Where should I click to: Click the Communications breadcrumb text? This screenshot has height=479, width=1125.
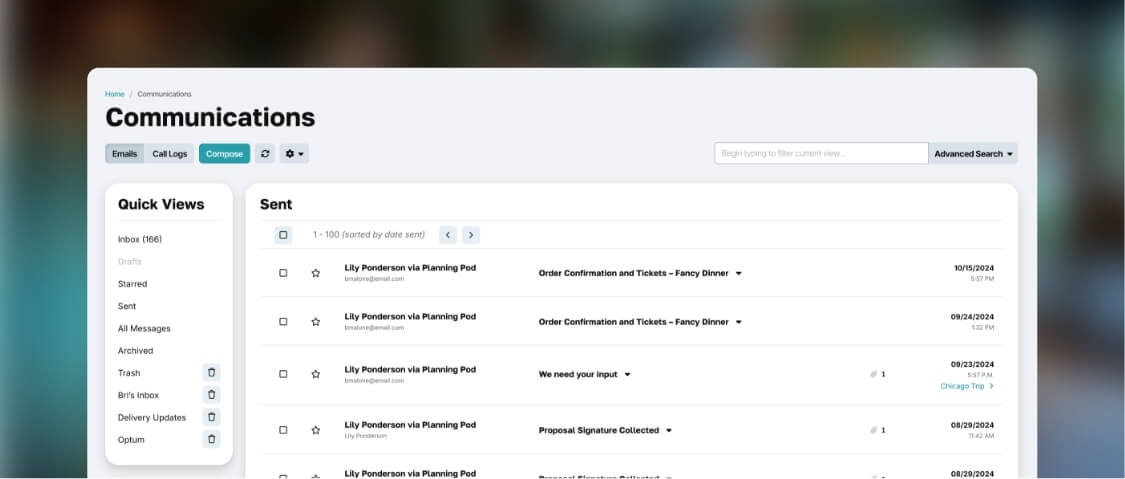click(164, 94)
